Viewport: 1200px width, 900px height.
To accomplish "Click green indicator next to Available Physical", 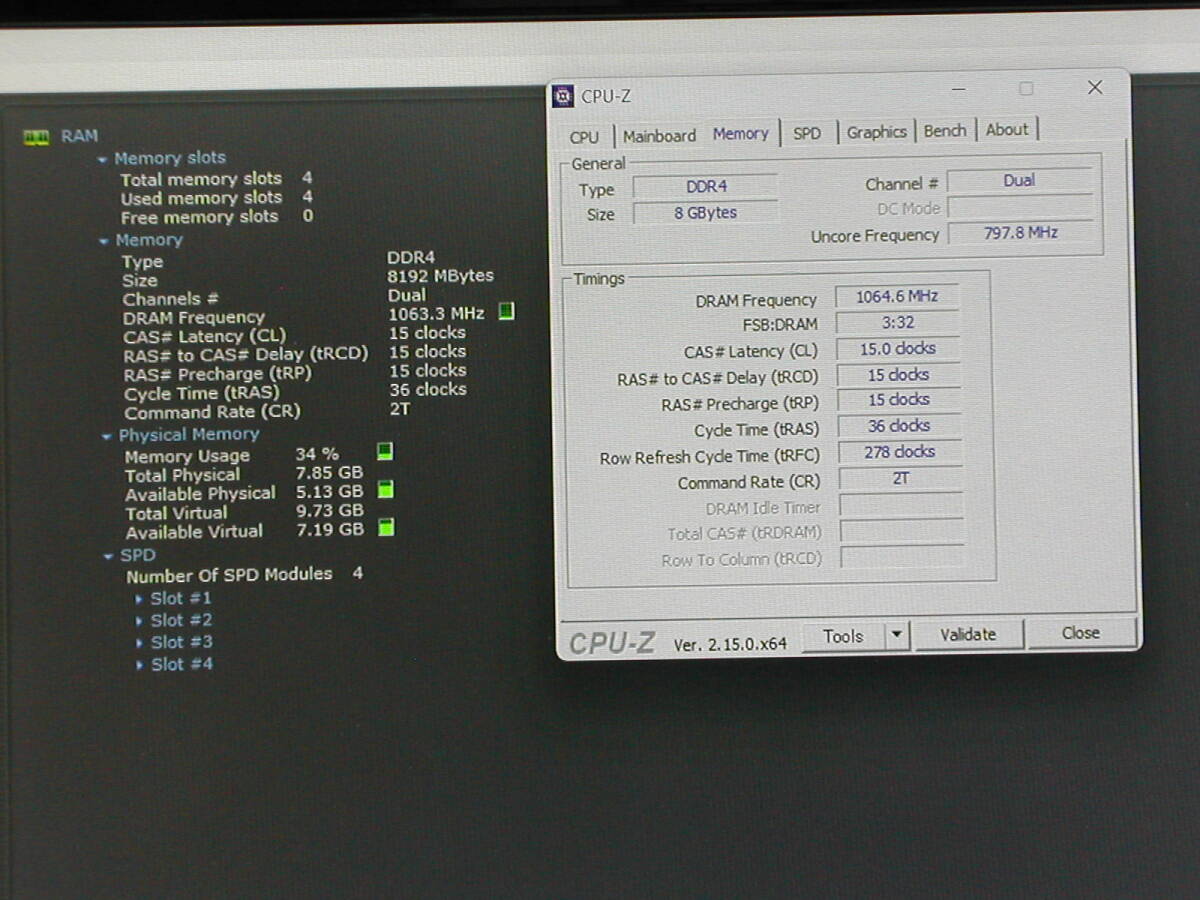I will tap(386, 490).
